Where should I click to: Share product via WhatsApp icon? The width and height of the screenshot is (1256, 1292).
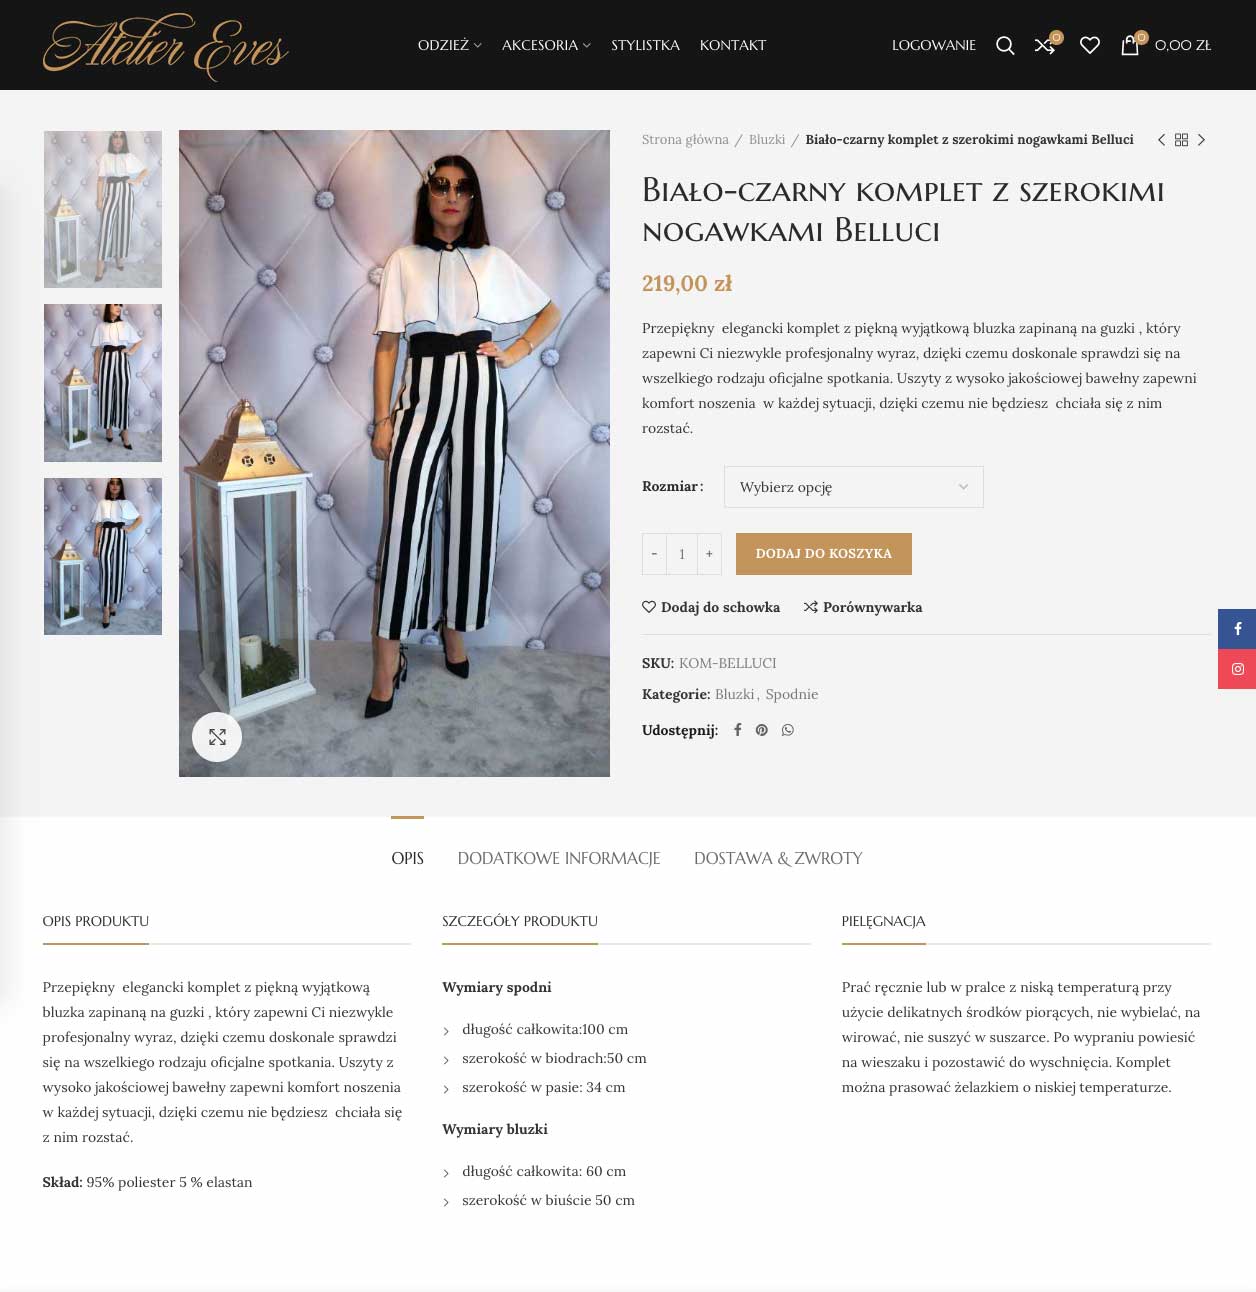click(788, 730)
